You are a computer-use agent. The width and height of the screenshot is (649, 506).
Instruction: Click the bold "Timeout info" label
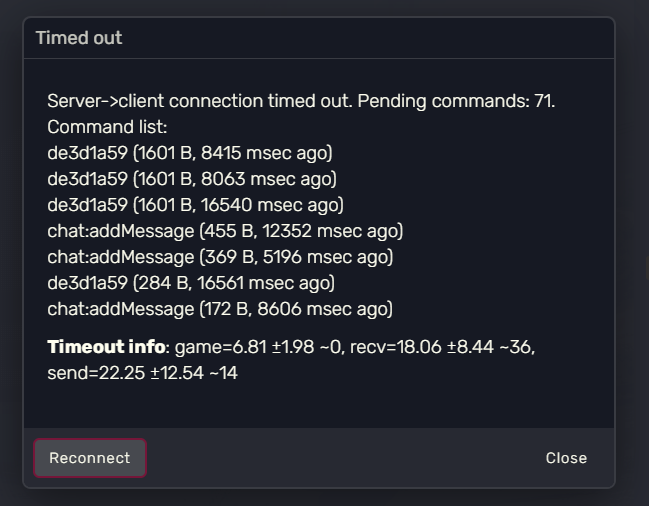pyautogui.click(x=106, y=347)
